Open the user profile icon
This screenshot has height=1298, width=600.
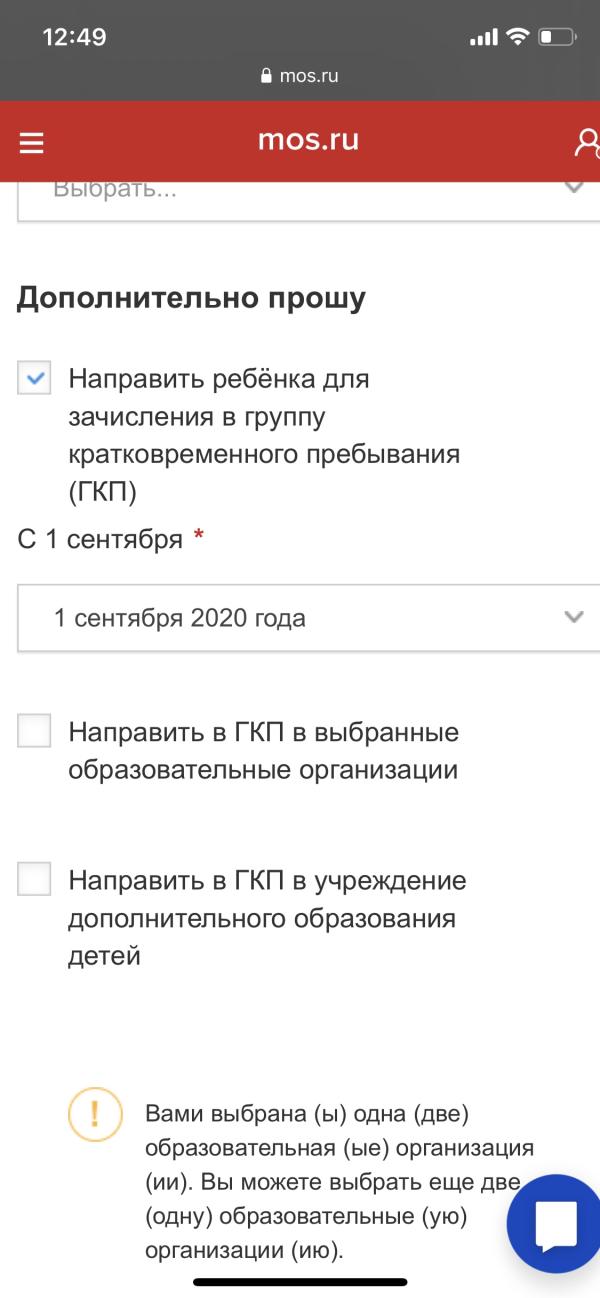coord(588,141)
